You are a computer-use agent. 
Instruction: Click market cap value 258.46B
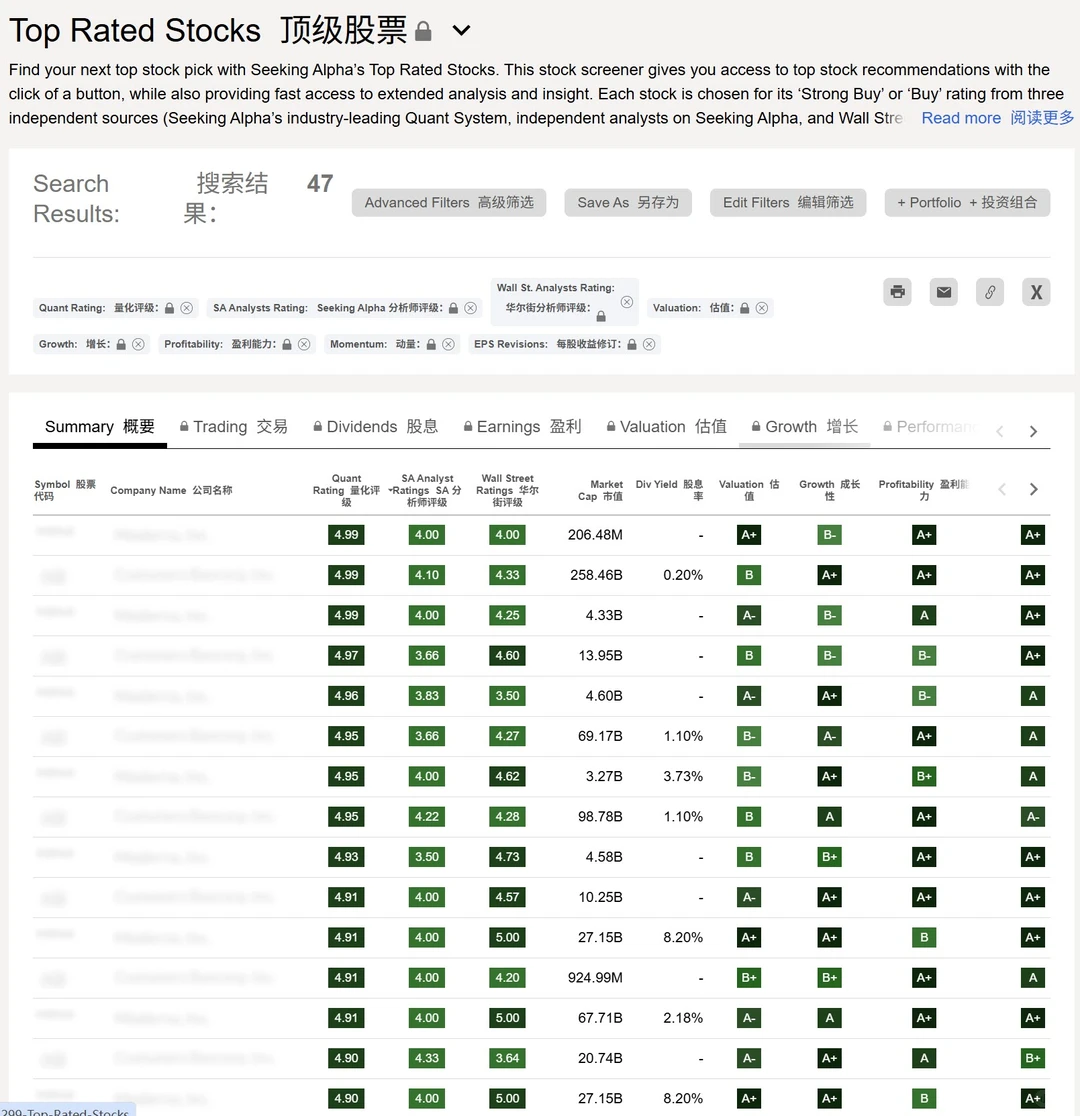click(x=596, y=575)
